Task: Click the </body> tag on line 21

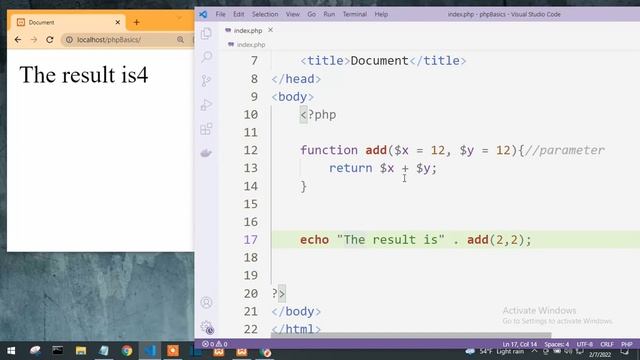Action: [296, 311]
